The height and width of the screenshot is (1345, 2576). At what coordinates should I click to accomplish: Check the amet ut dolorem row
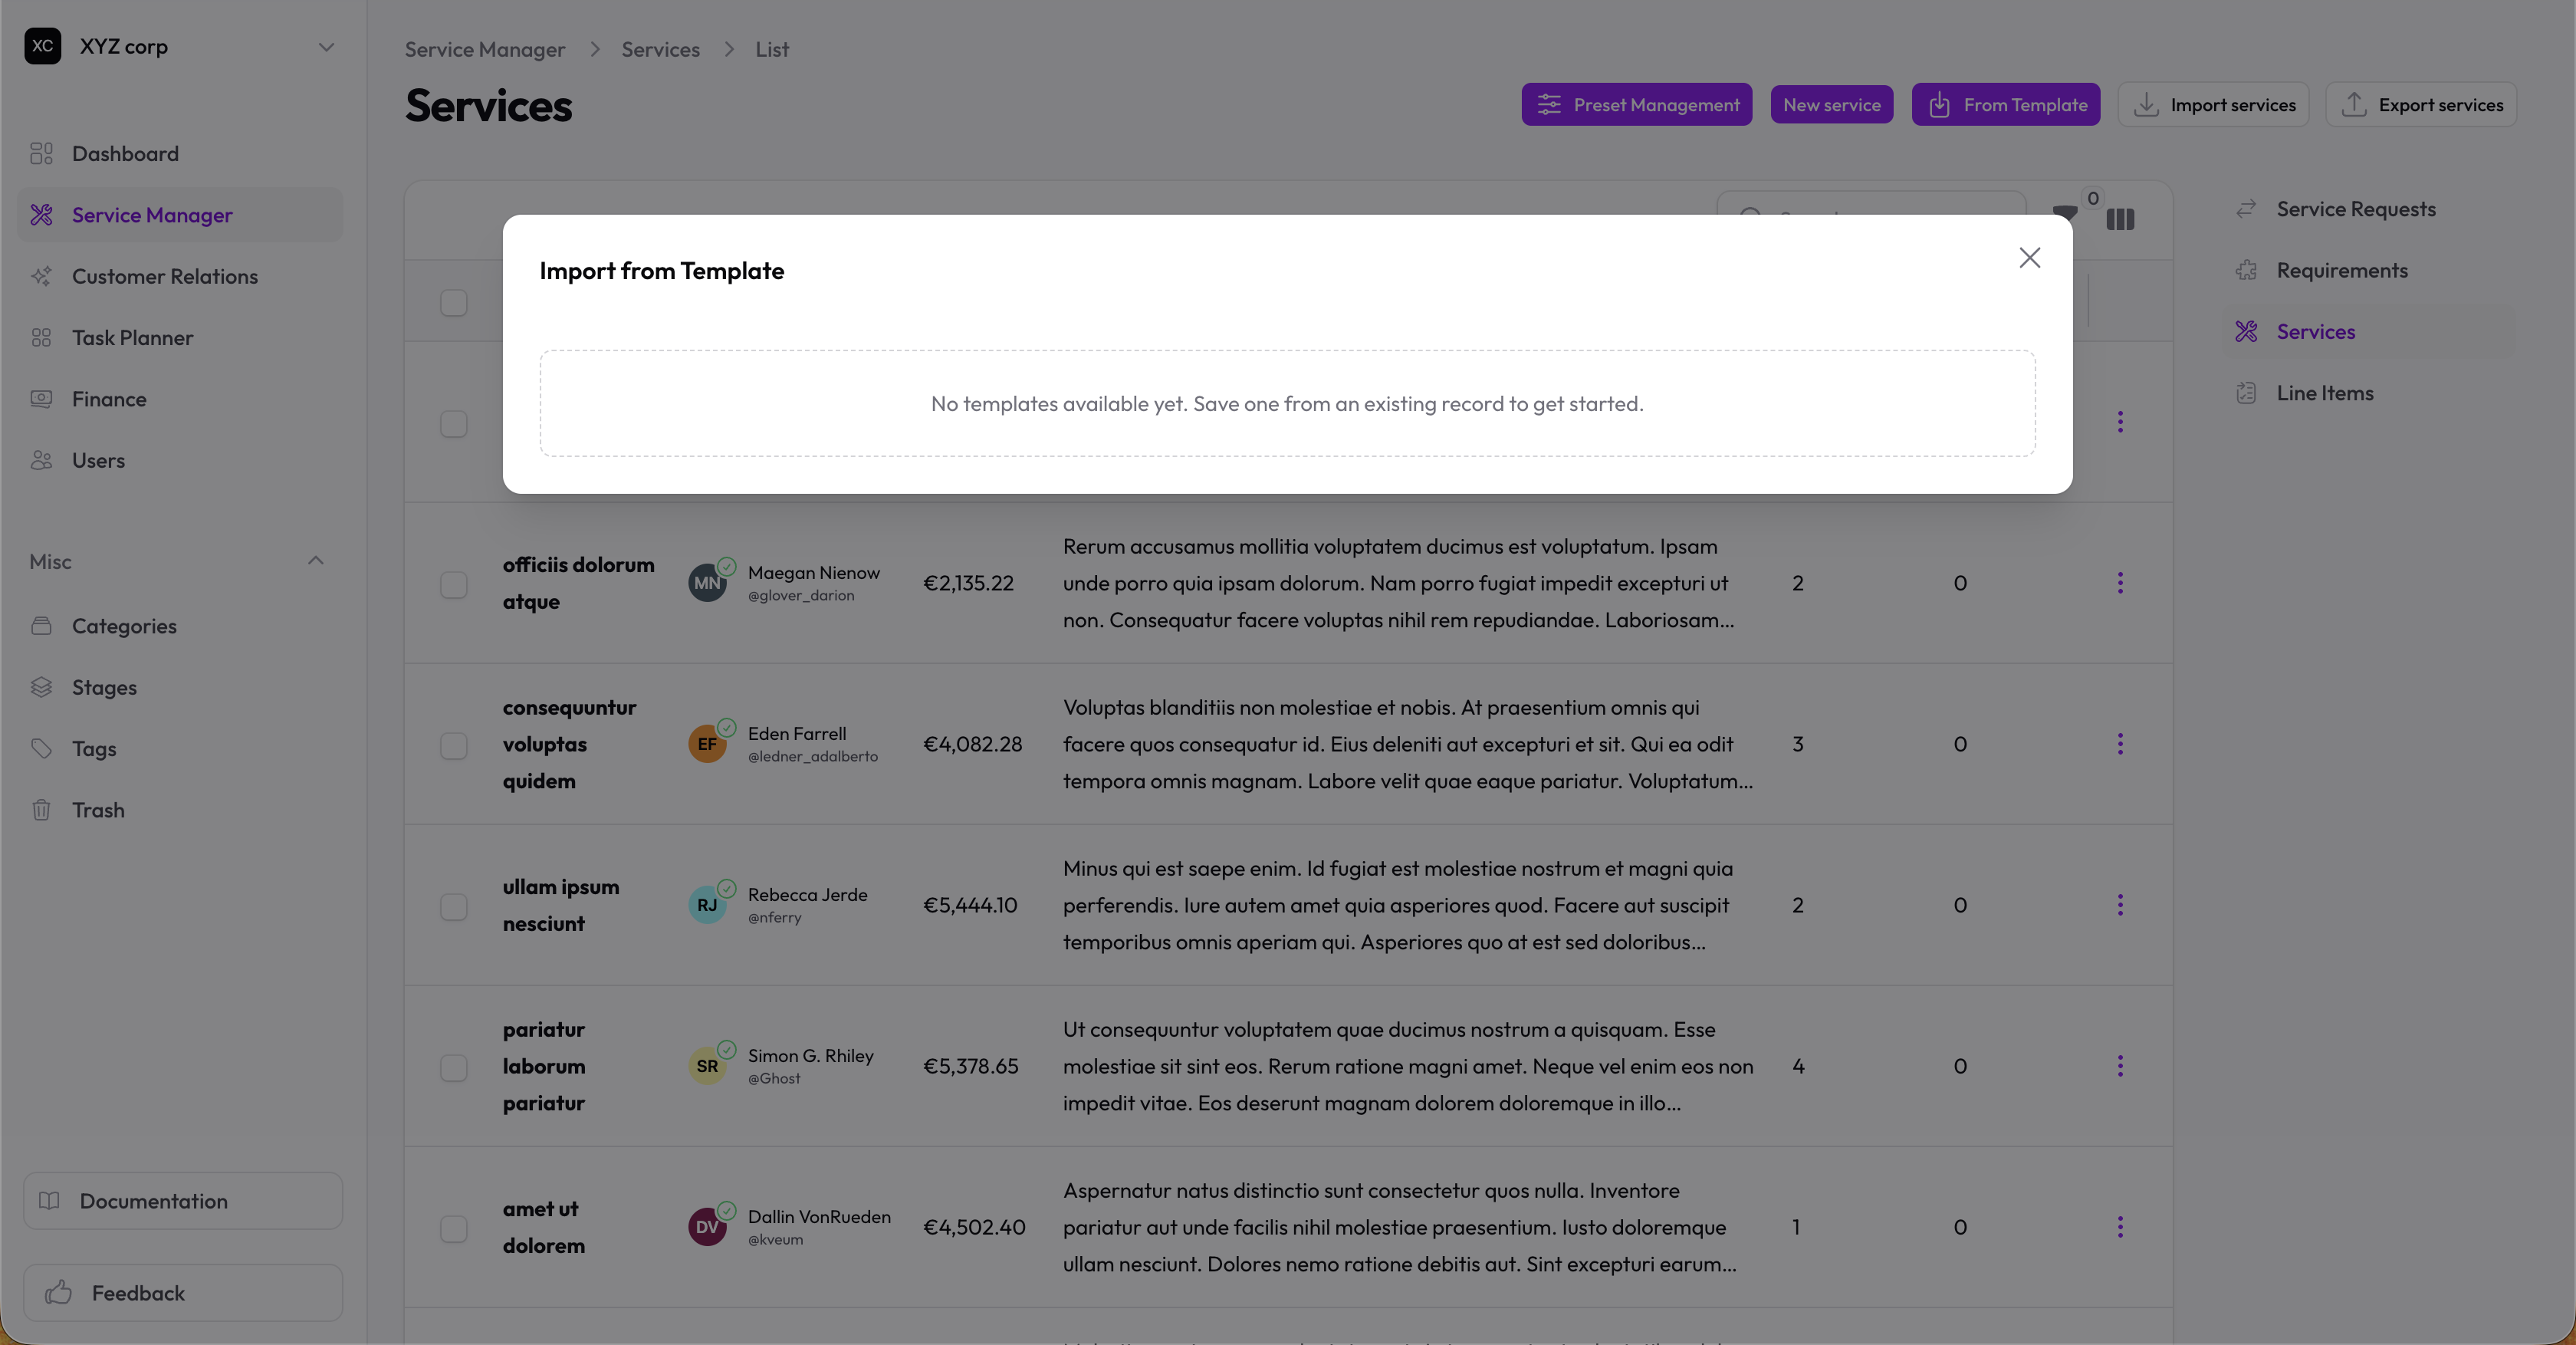coord(454,1228)
